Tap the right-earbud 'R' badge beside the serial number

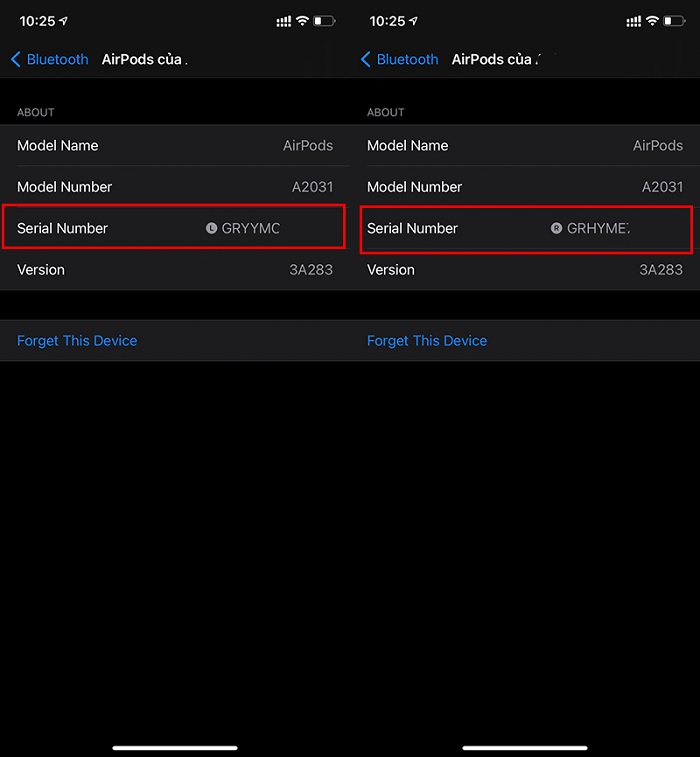[556, 228]
